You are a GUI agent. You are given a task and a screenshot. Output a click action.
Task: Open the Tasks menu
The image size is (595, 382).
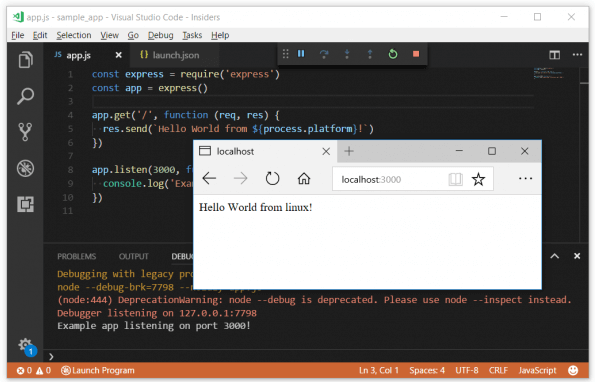tap(192, 35)
